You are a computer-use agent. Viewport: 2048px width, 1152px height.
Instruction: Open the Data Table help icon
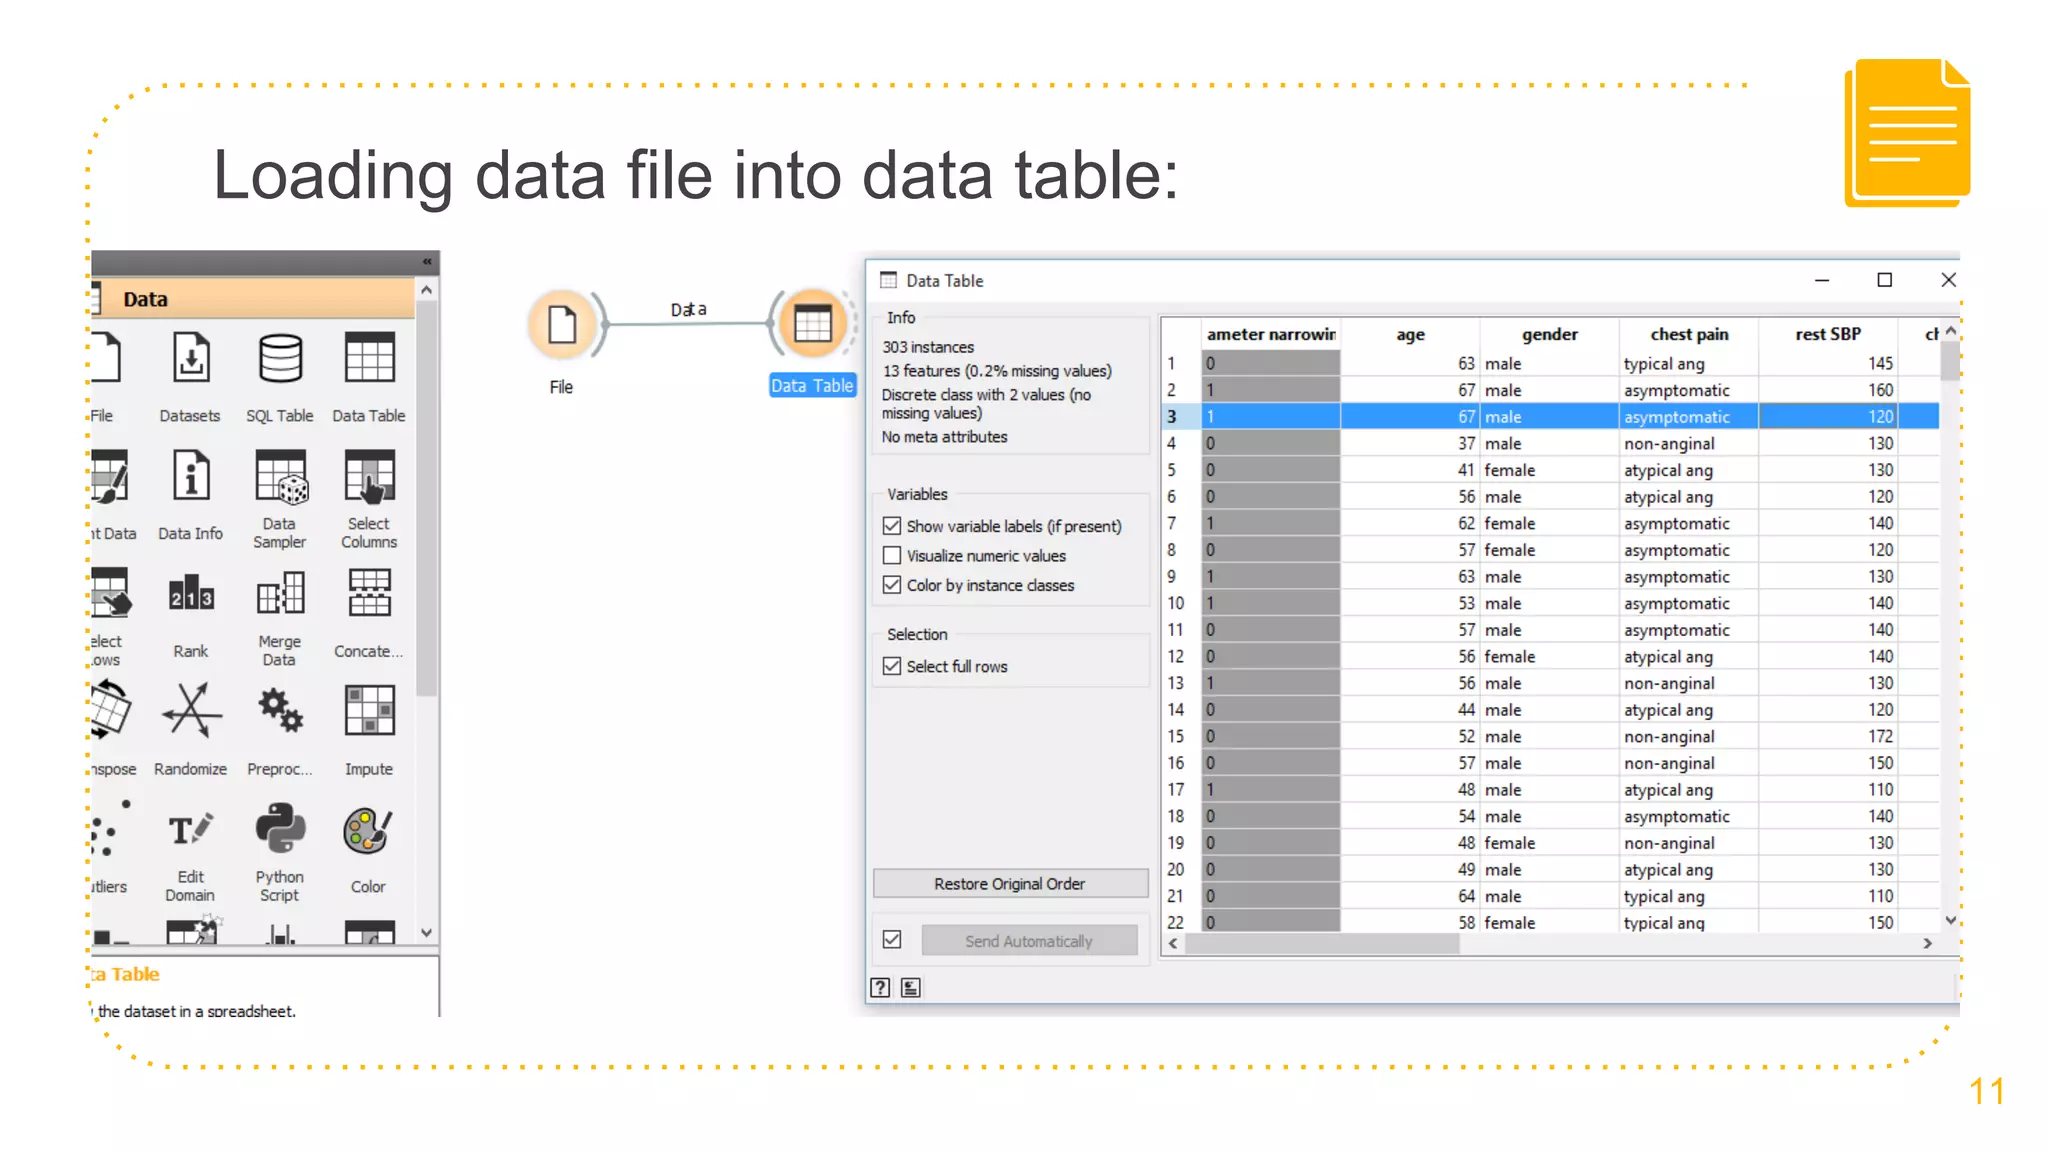880,988
